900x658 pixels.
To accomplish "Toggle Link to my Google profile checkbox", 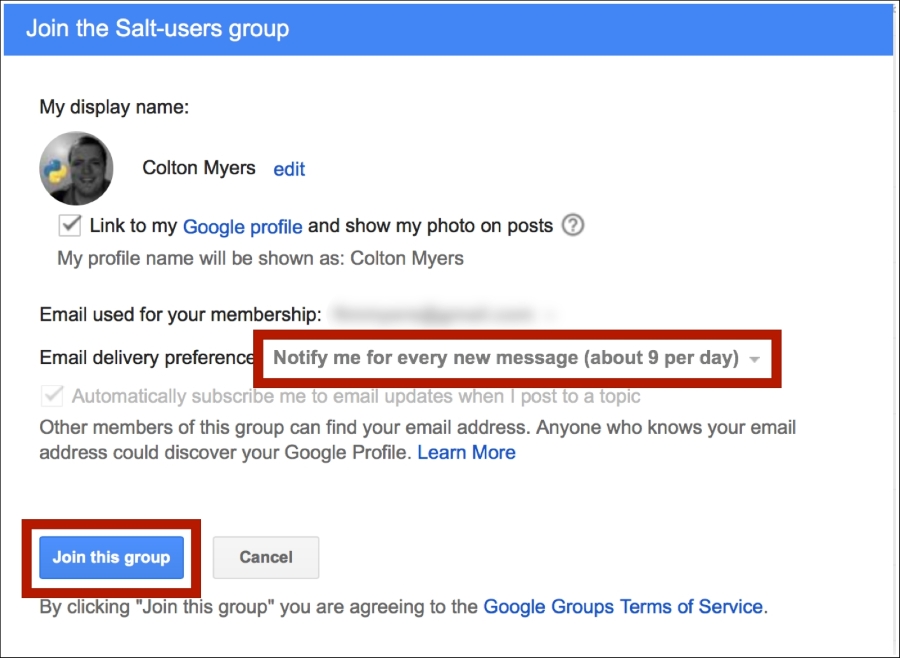I will click(69, 225).
